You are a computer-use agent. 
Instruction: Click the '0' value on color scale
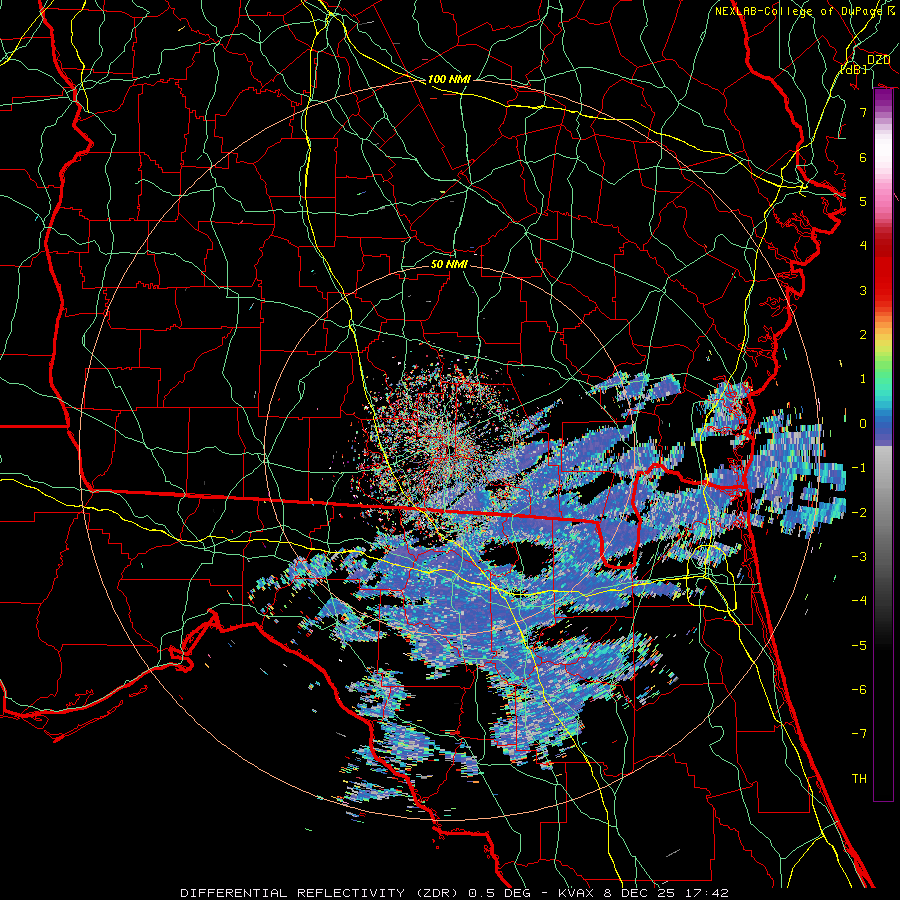pos(863,424)
